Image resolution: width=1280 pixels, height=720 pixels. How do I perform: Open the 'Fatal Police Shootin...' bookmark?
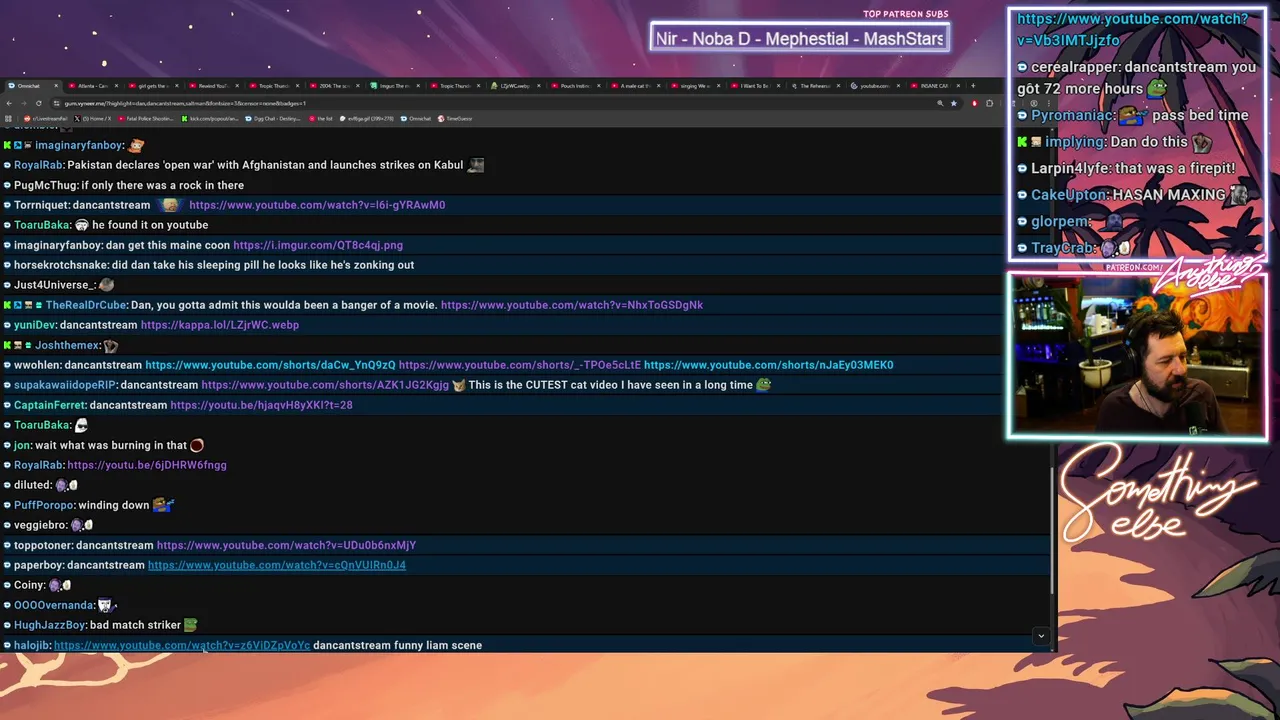click(x=145, y=118)
